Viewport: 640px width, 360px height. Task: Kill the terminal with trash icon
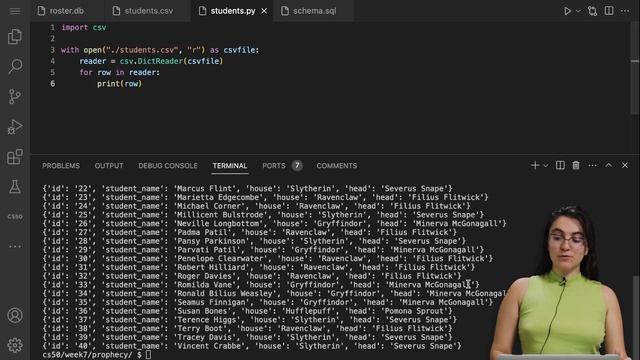point(576,165)
